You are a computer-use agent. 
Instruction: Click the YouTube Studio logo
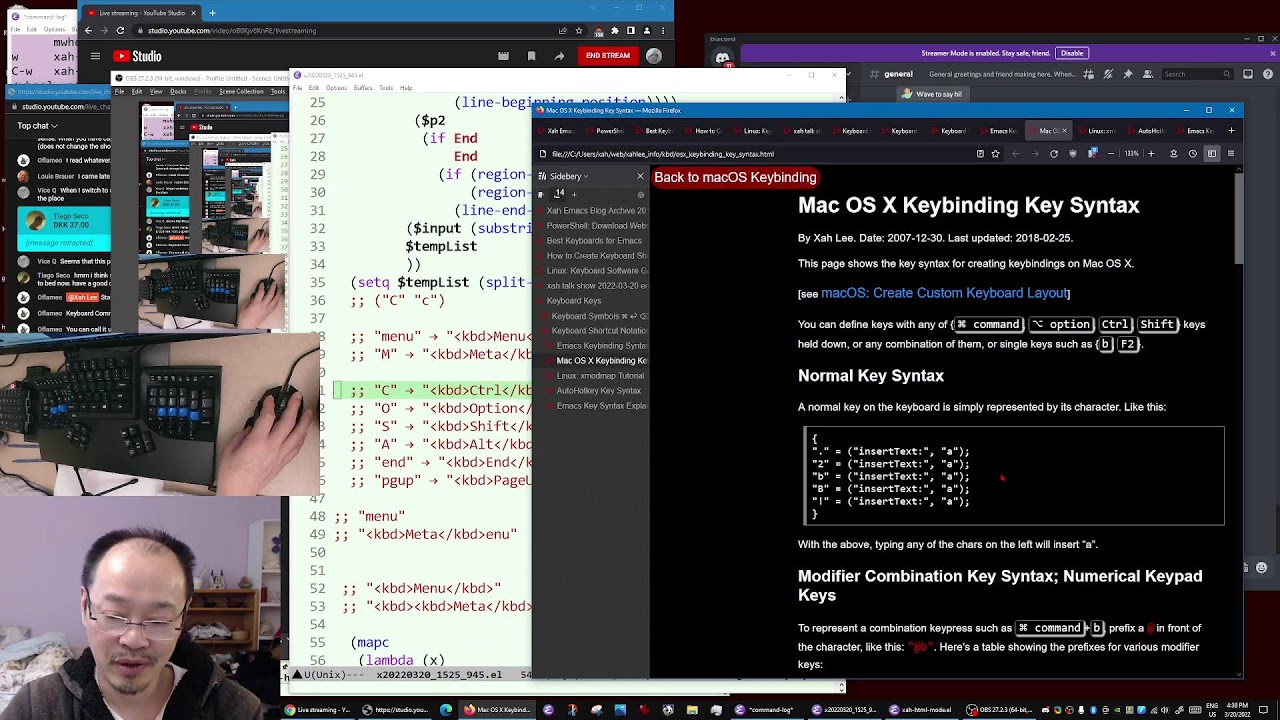point(138,56)
